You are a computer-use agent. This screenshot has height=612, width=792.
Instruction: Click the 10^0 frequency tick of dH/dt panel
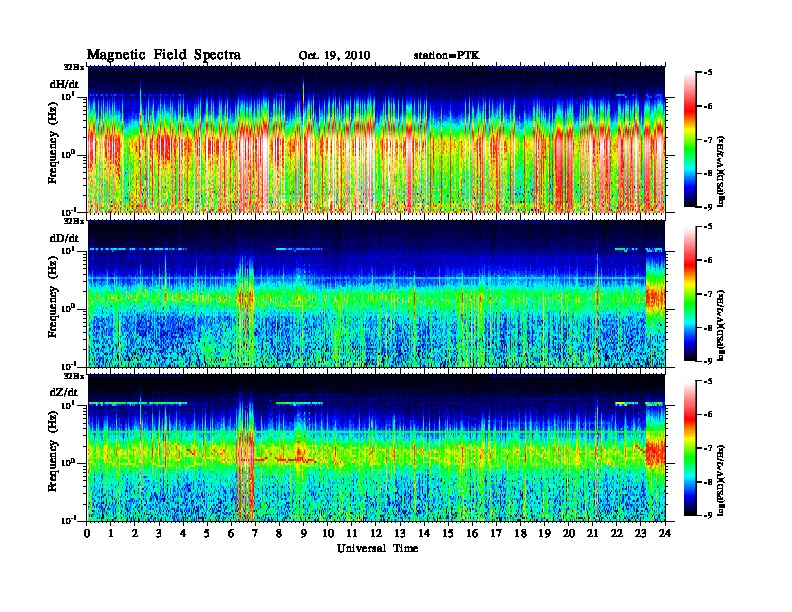(x=69, y=154)
